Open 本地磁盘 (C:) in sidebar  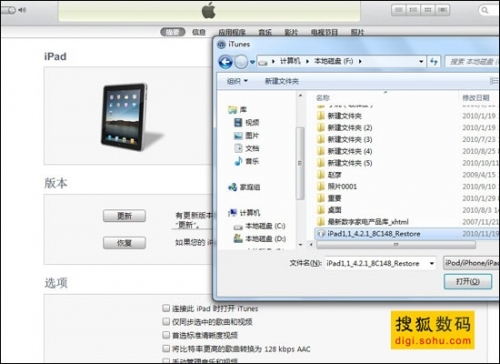[x=260, y=226]
